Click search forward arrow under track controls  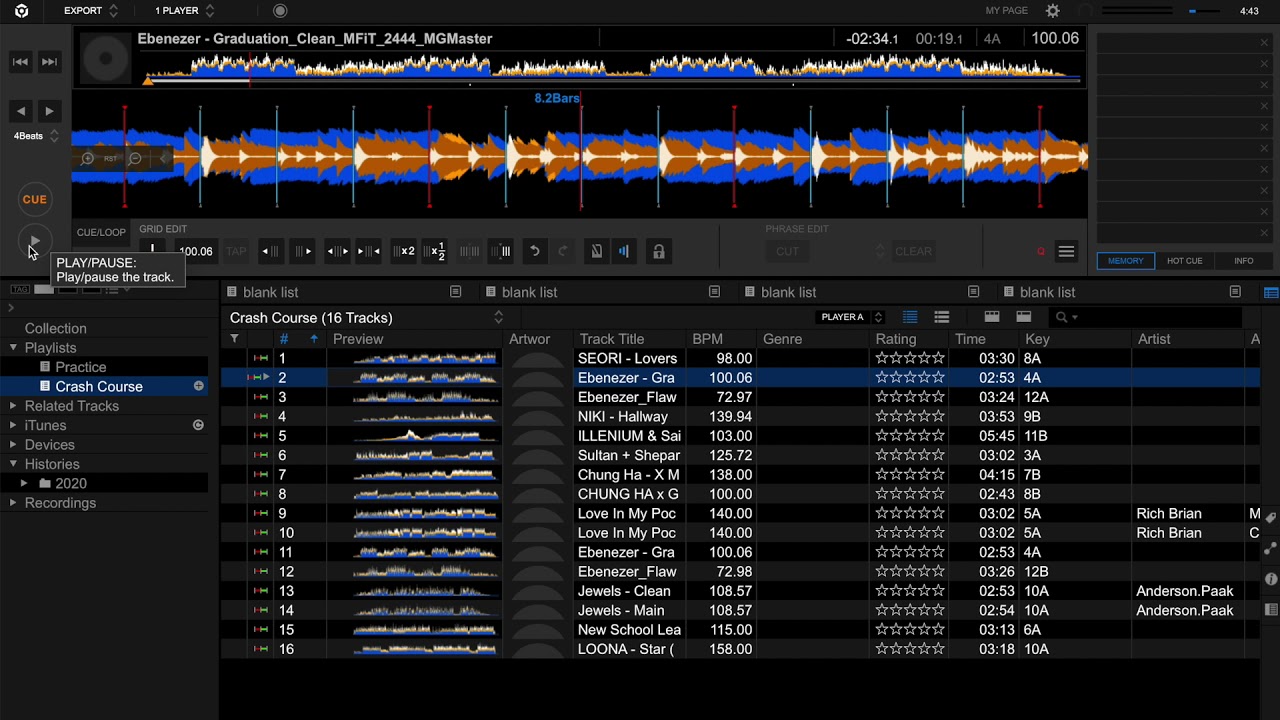[49, 111]
